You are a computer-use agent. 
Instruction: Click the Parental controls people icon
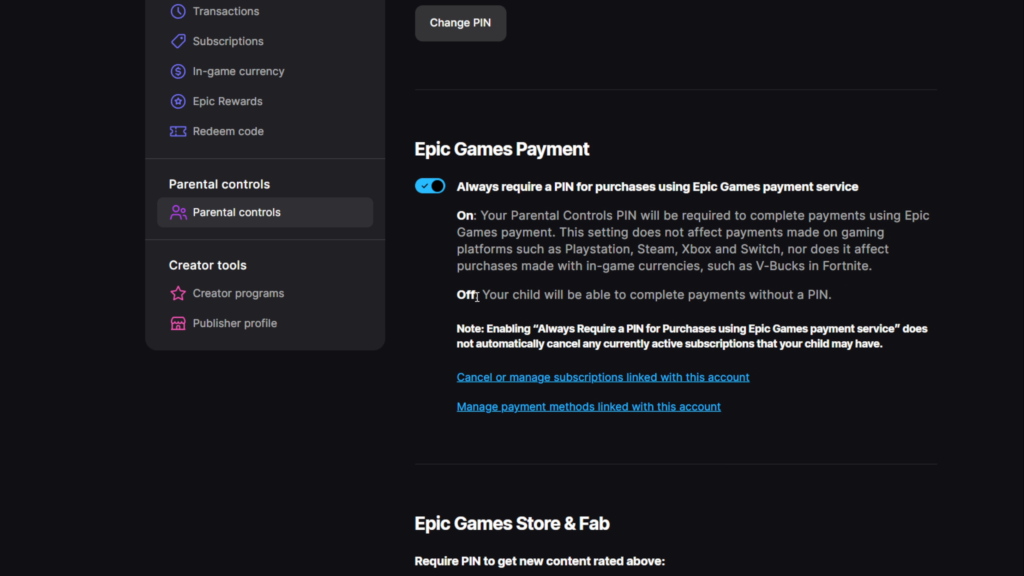click(x=178, y=212)
